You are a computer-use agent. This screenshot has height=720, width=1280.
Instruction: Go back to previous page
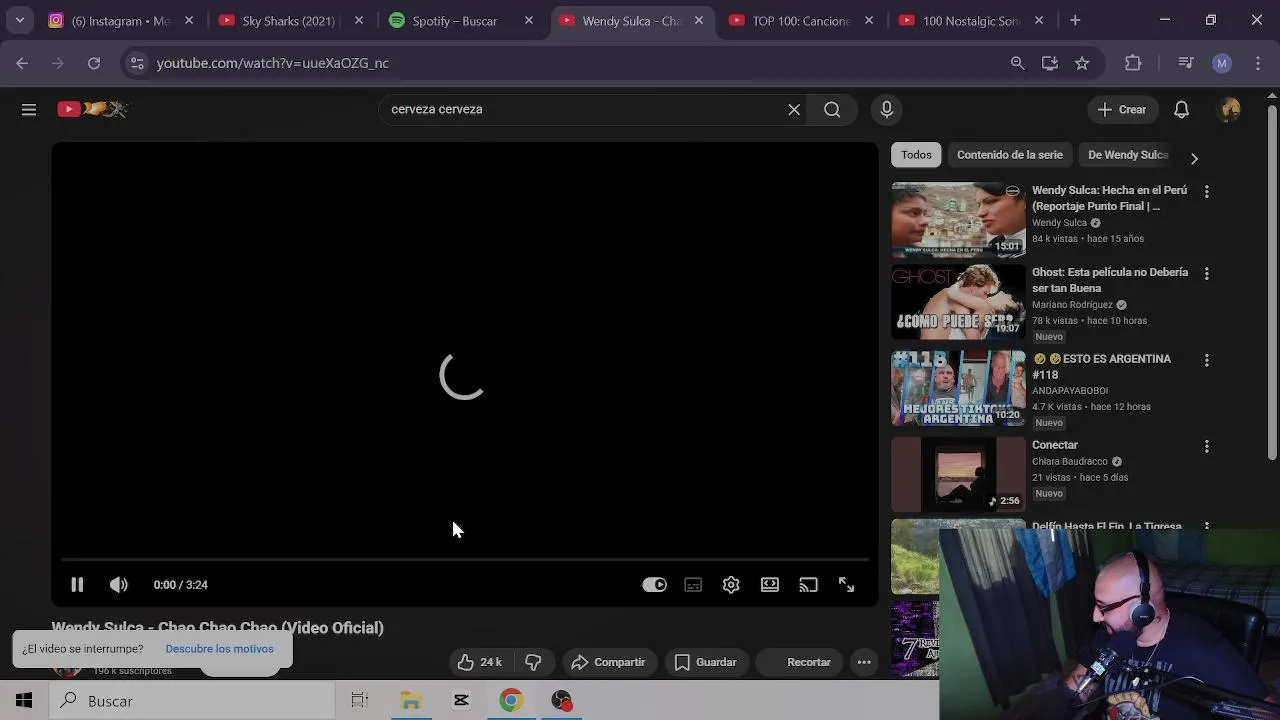(22, 63)
